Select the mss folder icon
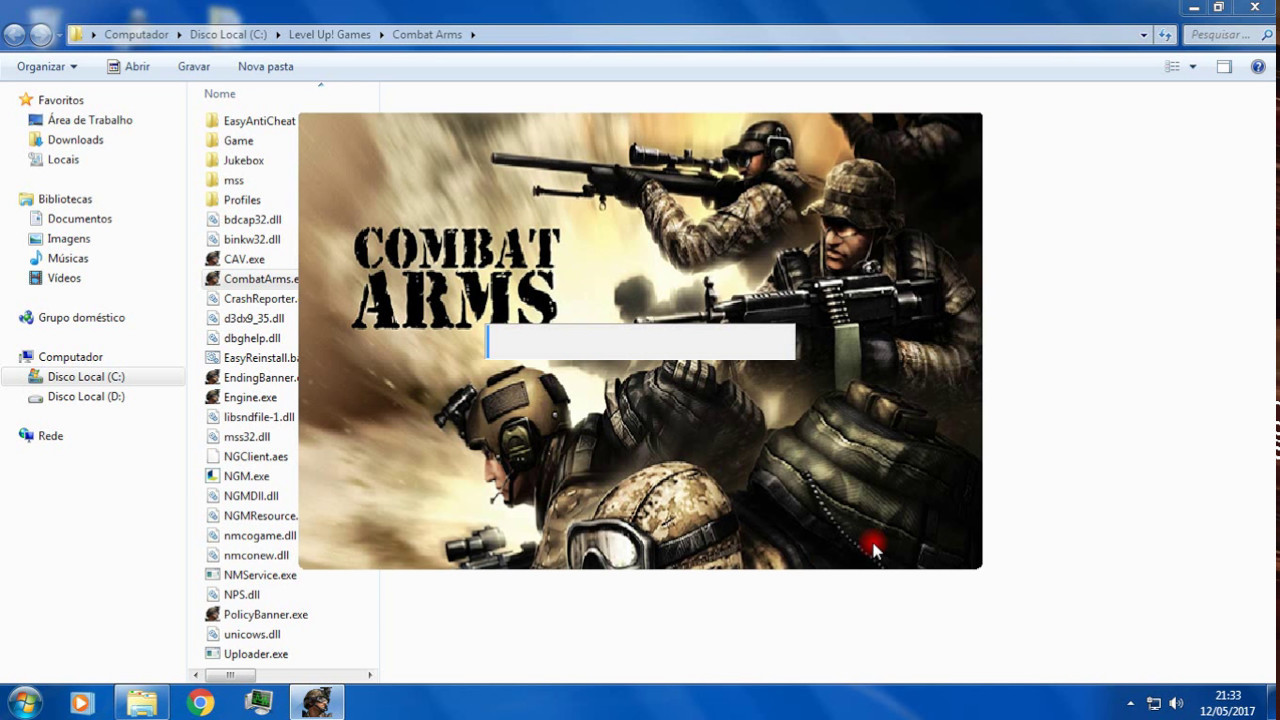The width and height of the screenshot is (1280, 720). pos(212,180)
